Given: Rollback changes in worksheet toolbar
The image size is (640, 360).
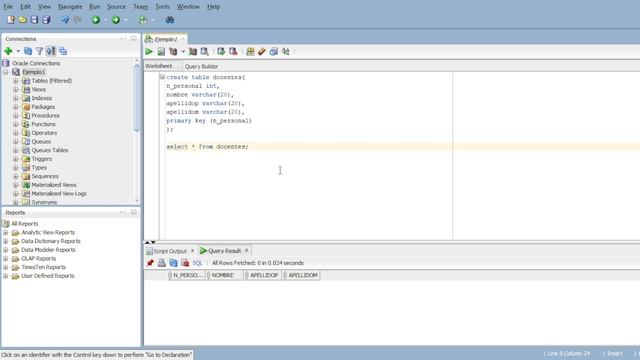Looking at the screenshot, I should point(233,51).
